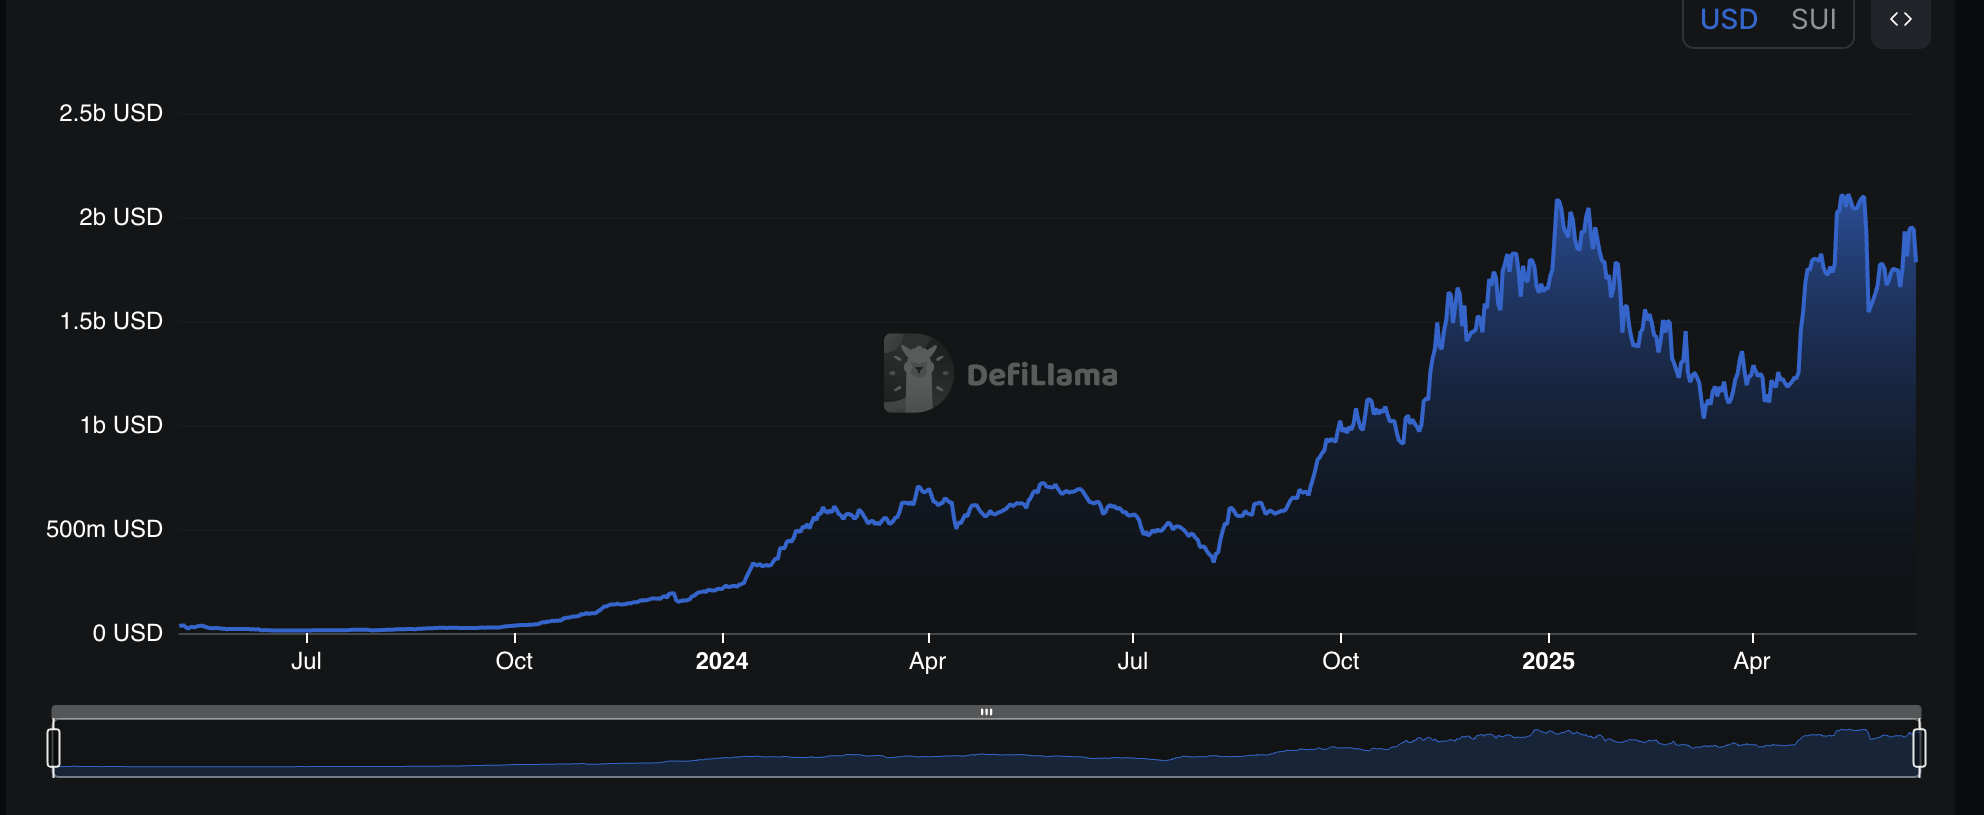The image size is (1984, 815).
Task: Click the 2024 x-axis label
Action: 721,661
